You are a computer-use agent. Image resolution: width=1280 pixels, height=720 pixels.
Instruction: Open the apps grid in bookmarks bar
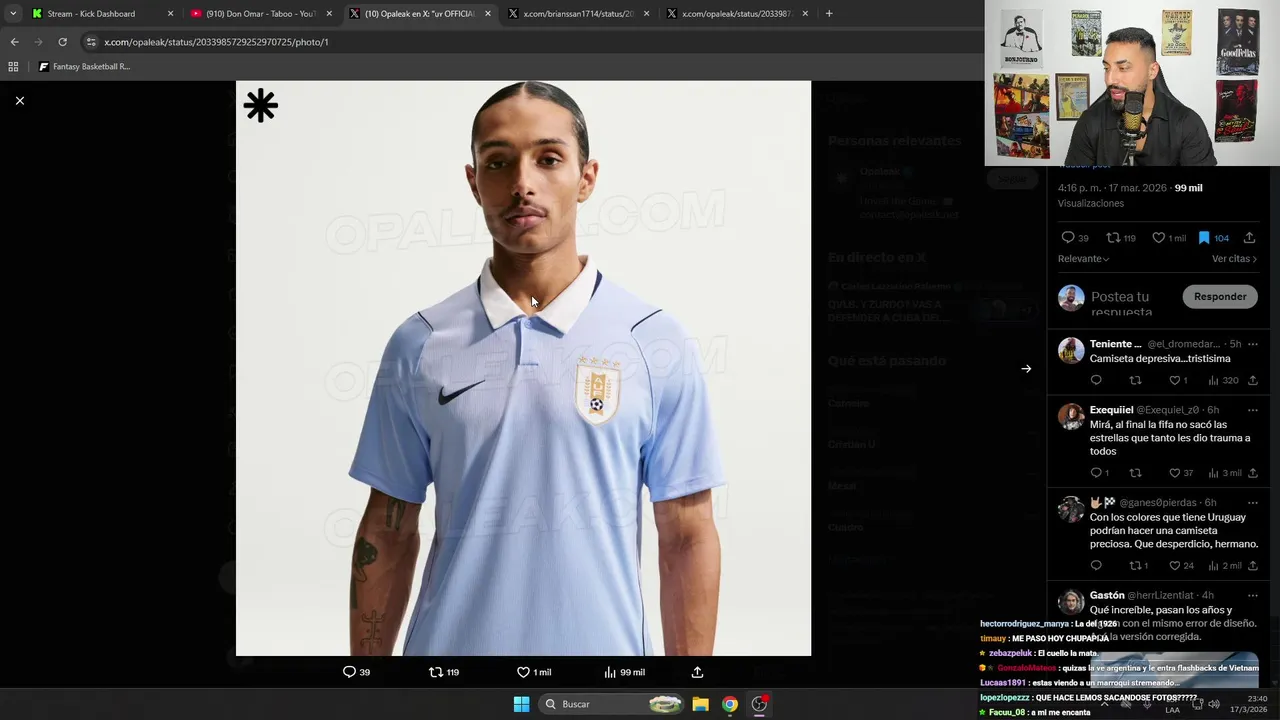click(x=13, y=67)
